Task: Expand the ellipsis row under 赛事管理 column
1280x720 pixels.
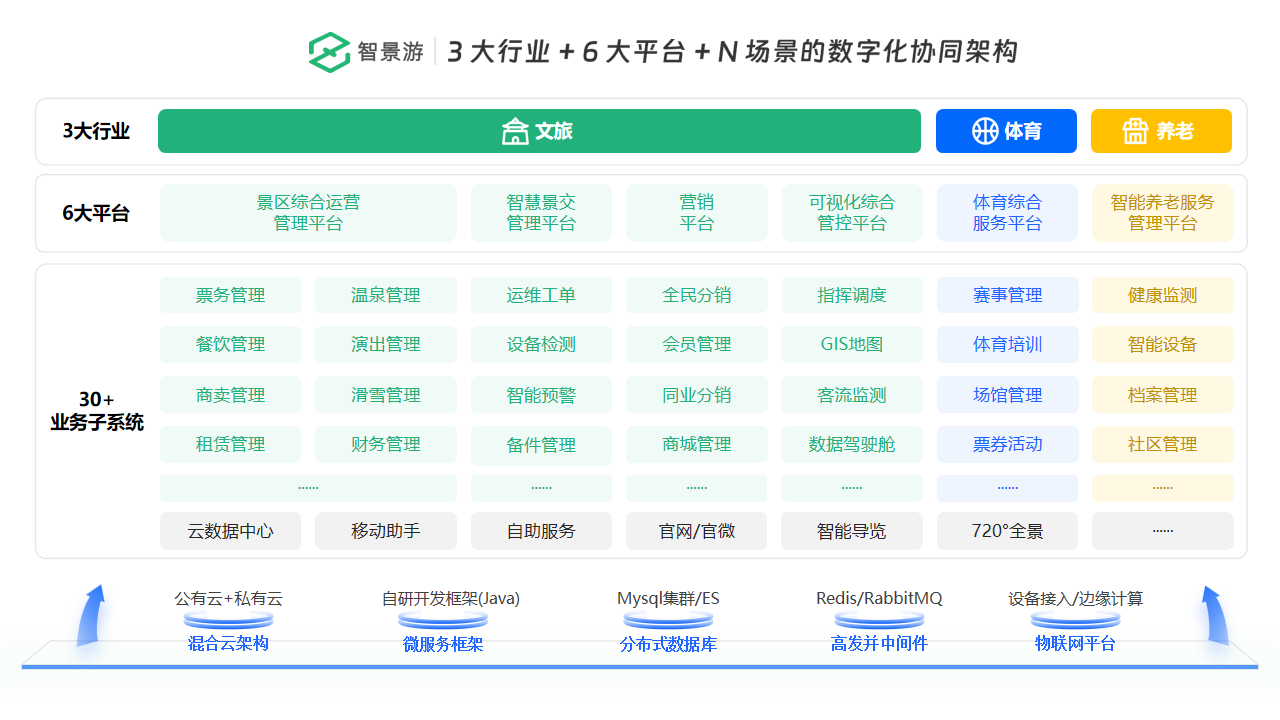Action: (x=1007, y=487)
